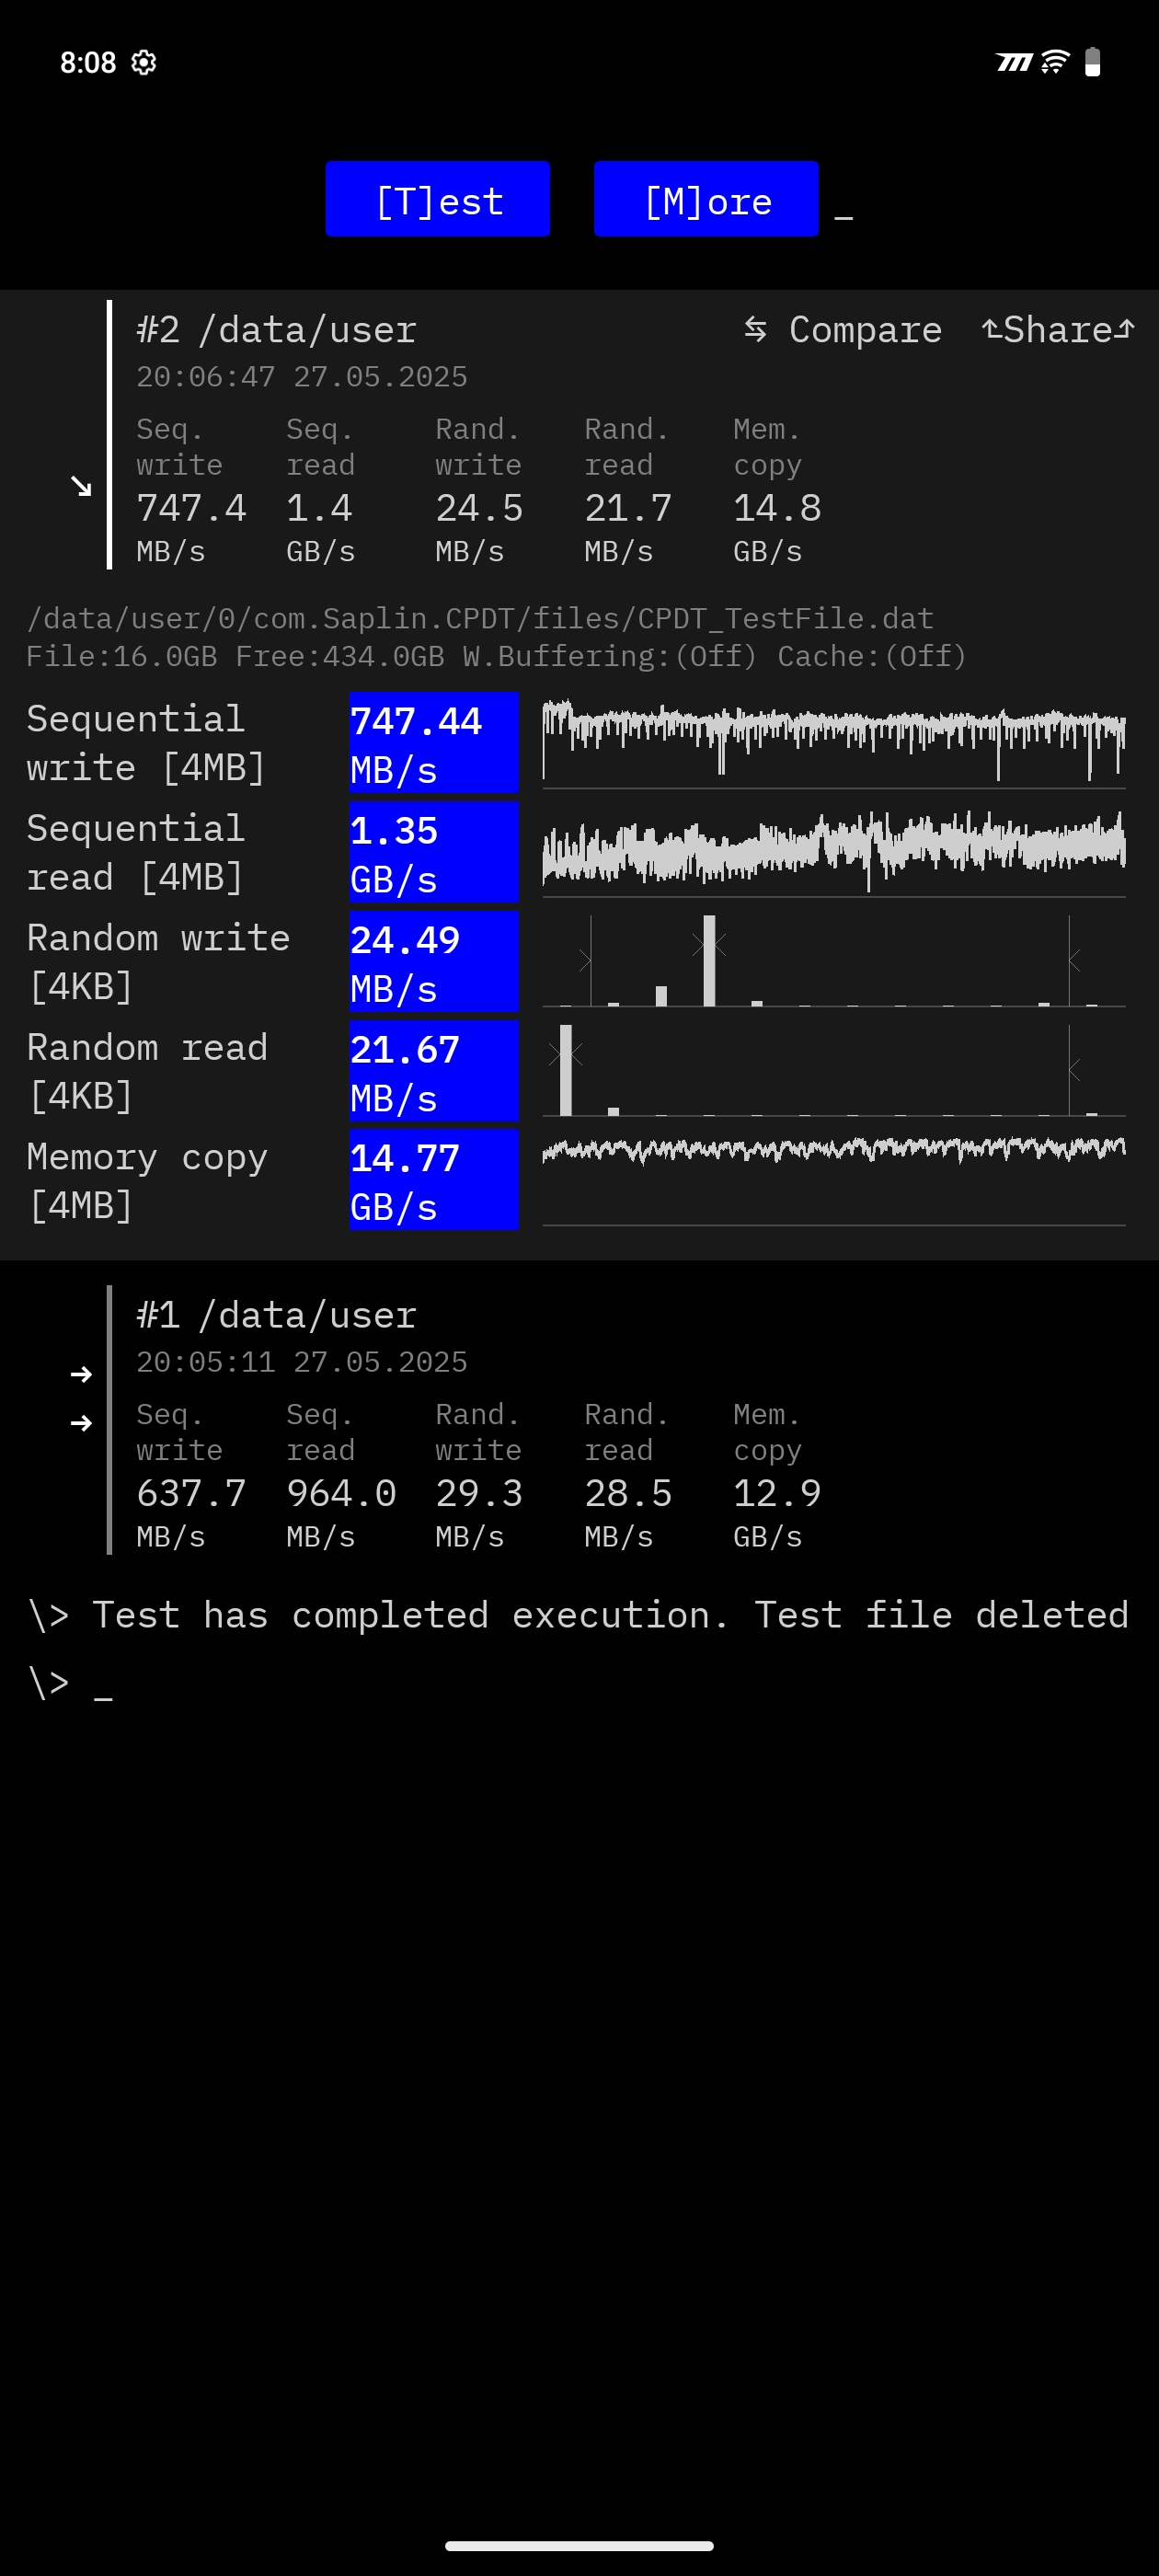Image resolution: width=1159 pixels, height=2576 pixels.
Task: Tap the Memory copy 14.77 GB/s value
Action: coord(433,1180)
